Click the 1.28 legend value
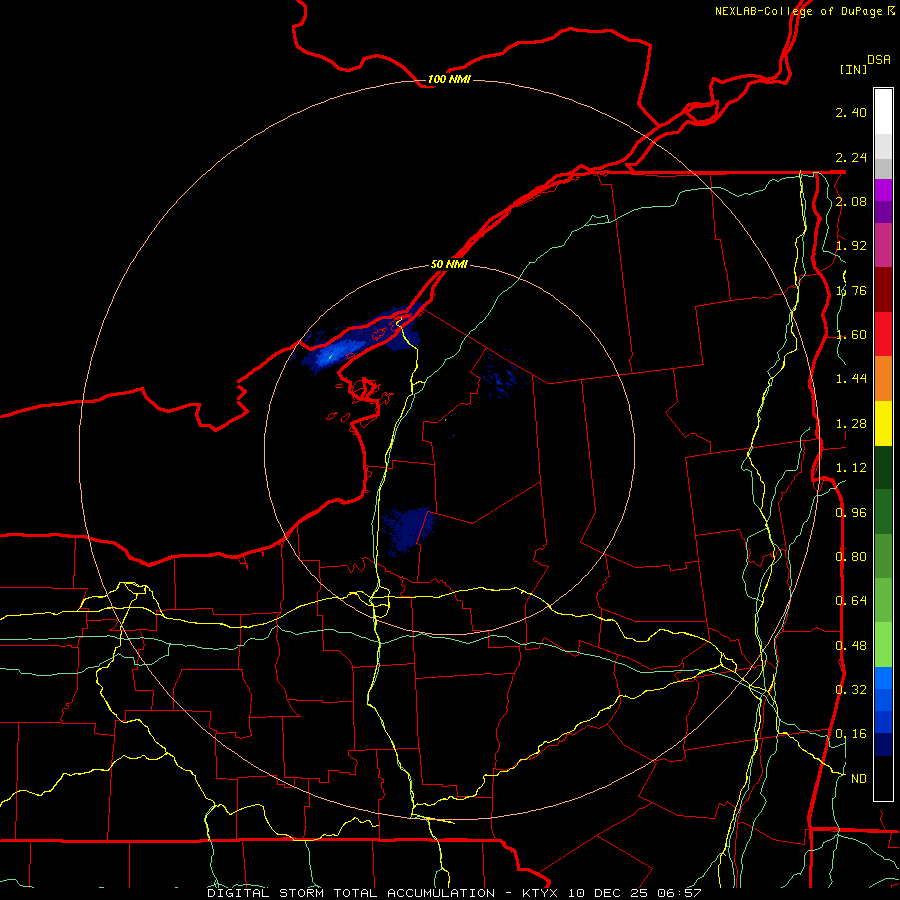The image size is (900, 900). click(x=851, y=424)
